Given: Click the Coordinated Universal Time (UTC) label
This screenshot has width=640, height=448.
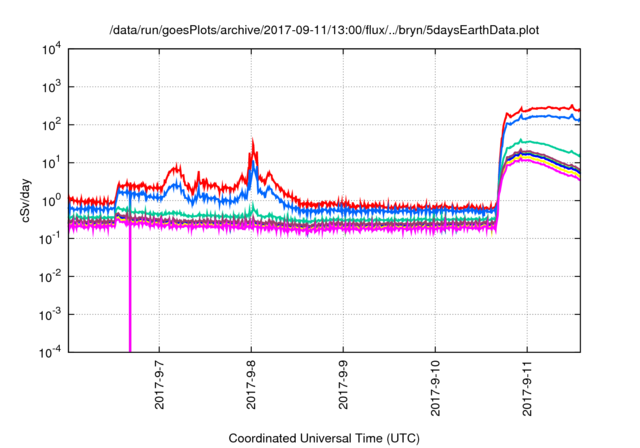Looking at the screenshot, I should click(324, 439).
